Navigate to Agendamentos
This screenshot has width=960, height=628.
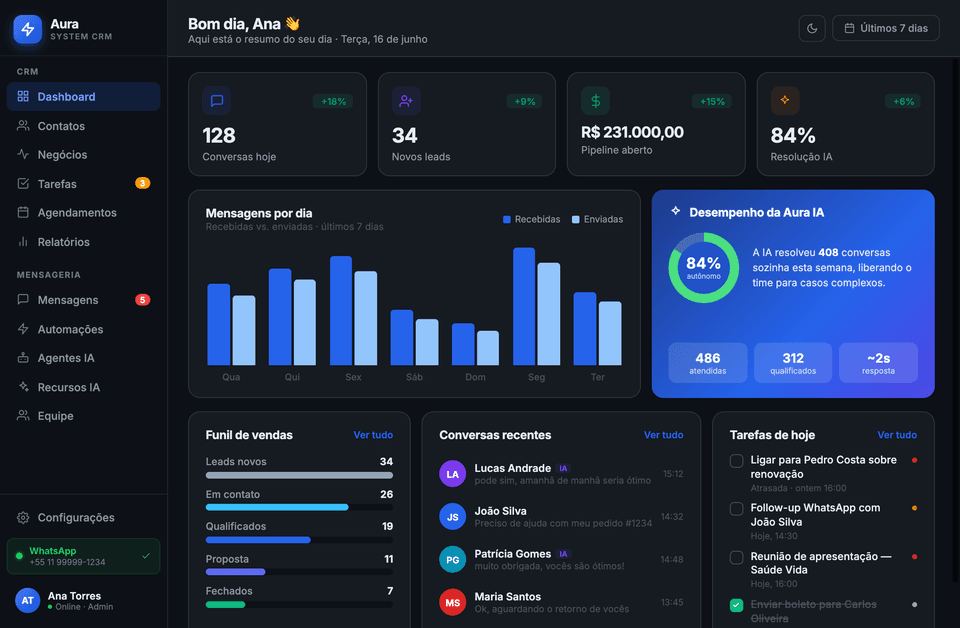(x=83, y=212)
